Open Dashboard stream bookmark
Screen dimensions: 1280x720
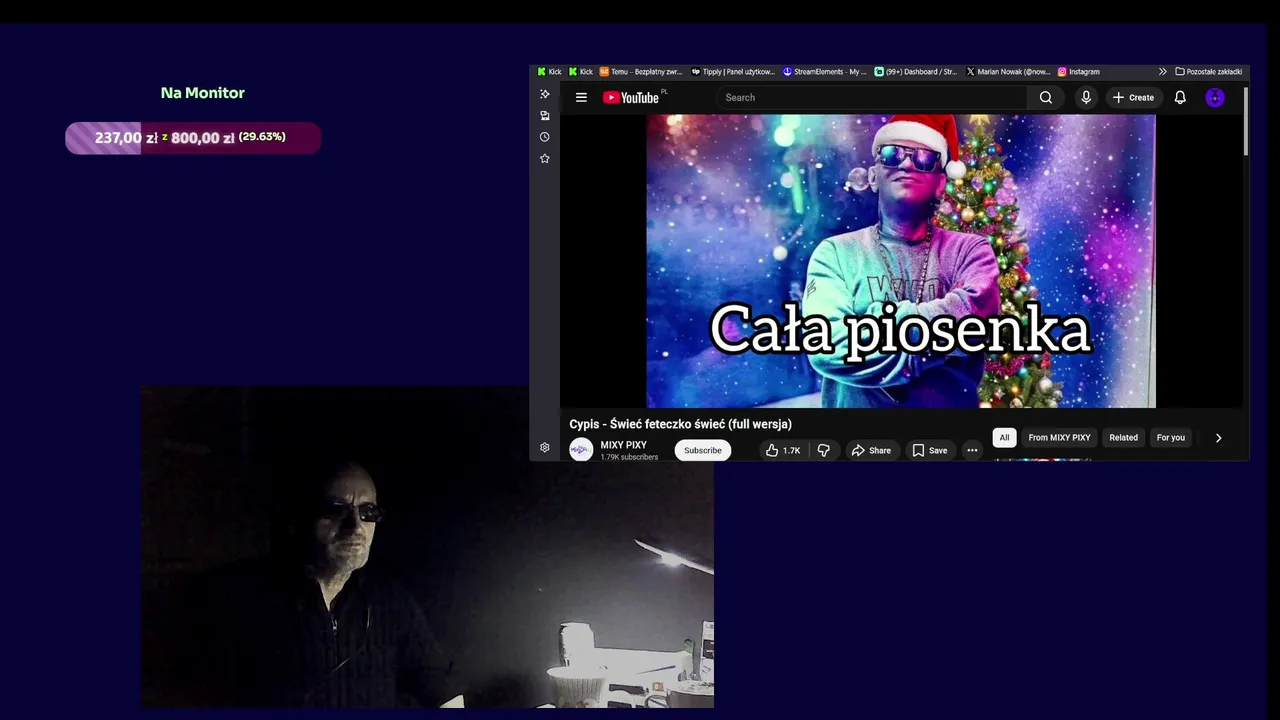click(916, 72)
